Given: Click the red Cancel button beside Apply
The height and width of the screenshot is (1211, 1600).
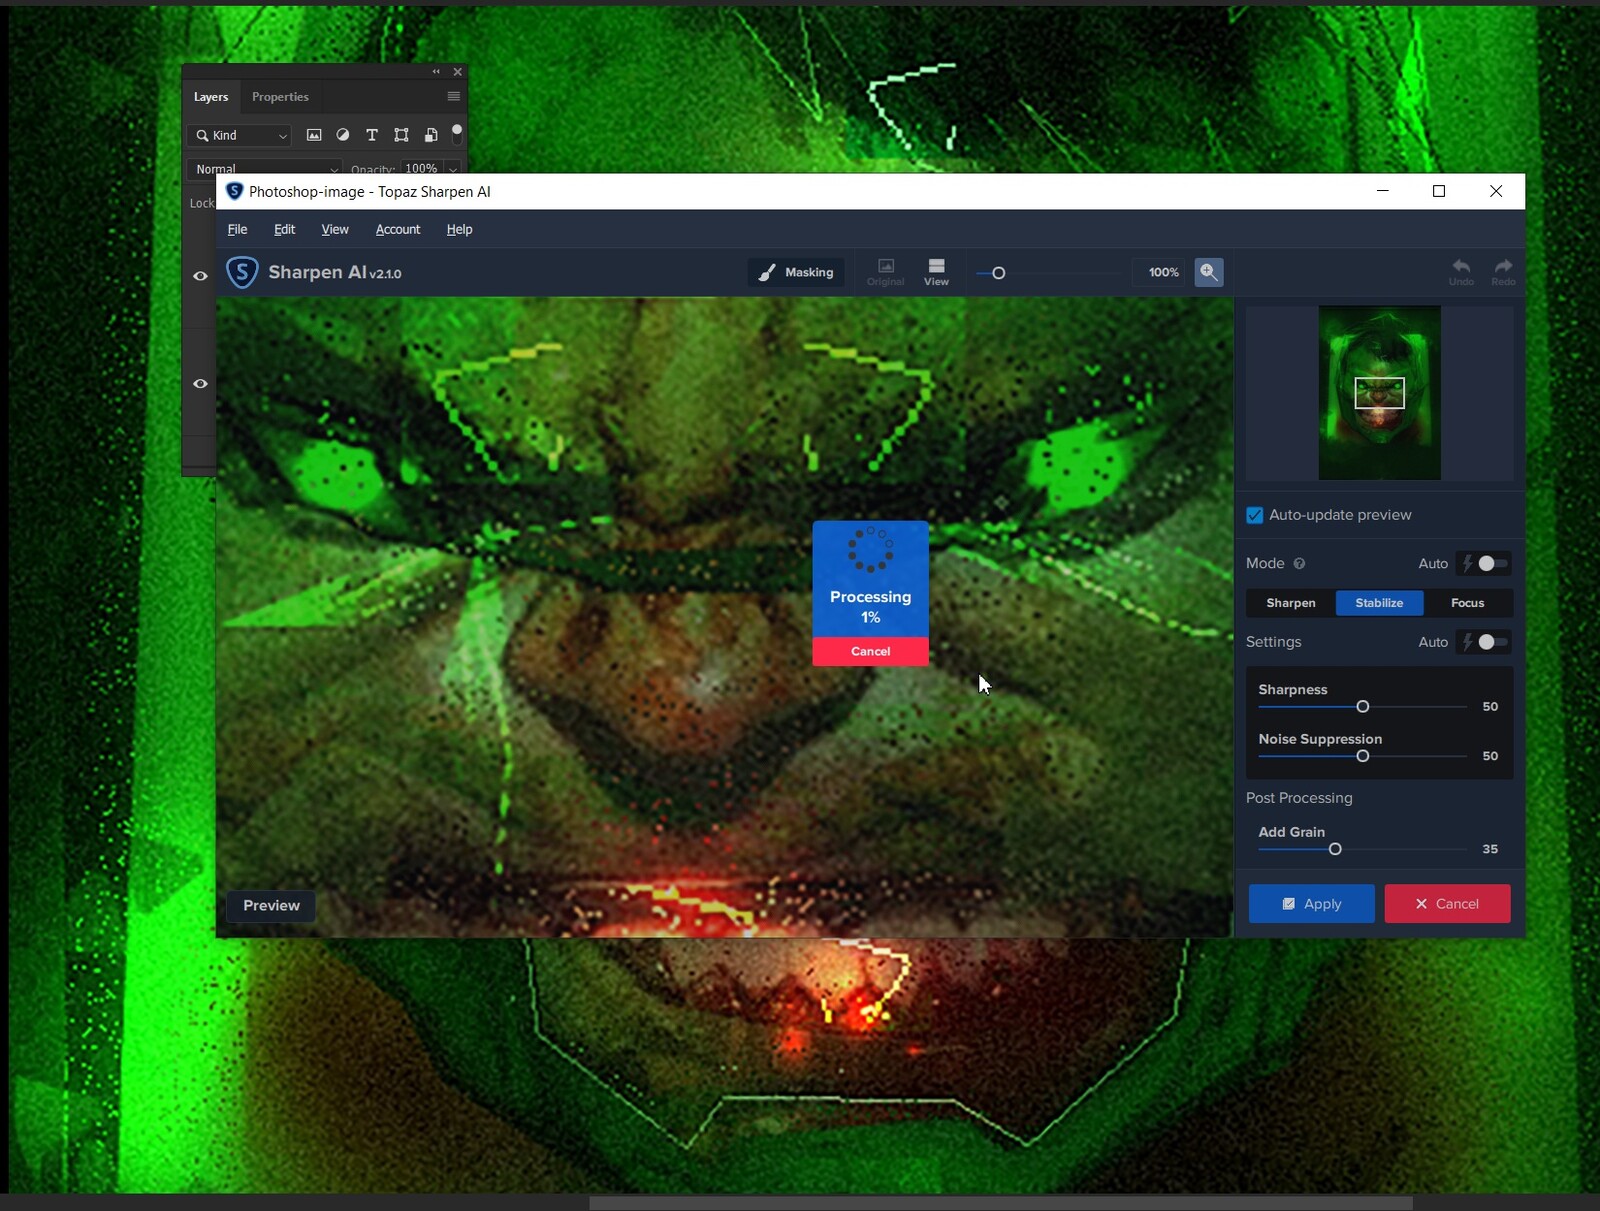Looking at the screenshot, I should pos(1447,904).
